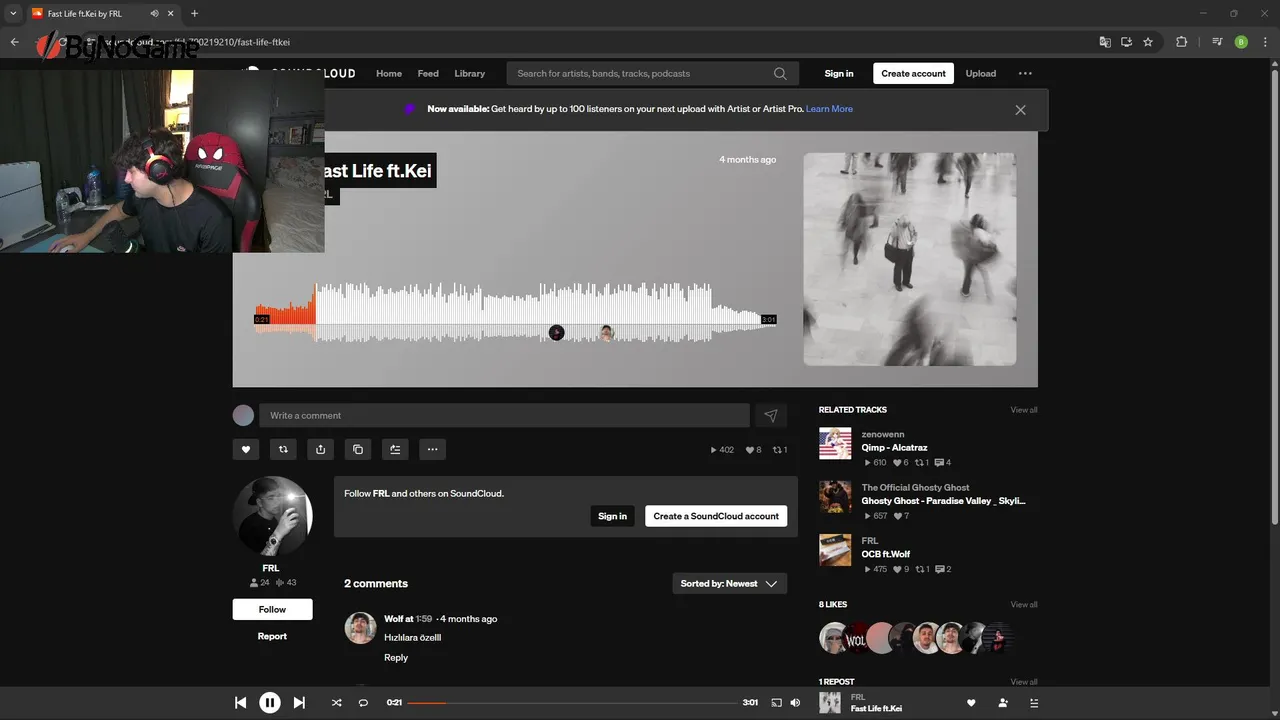Copy the track link with the copy icon

tap(358, 449)
